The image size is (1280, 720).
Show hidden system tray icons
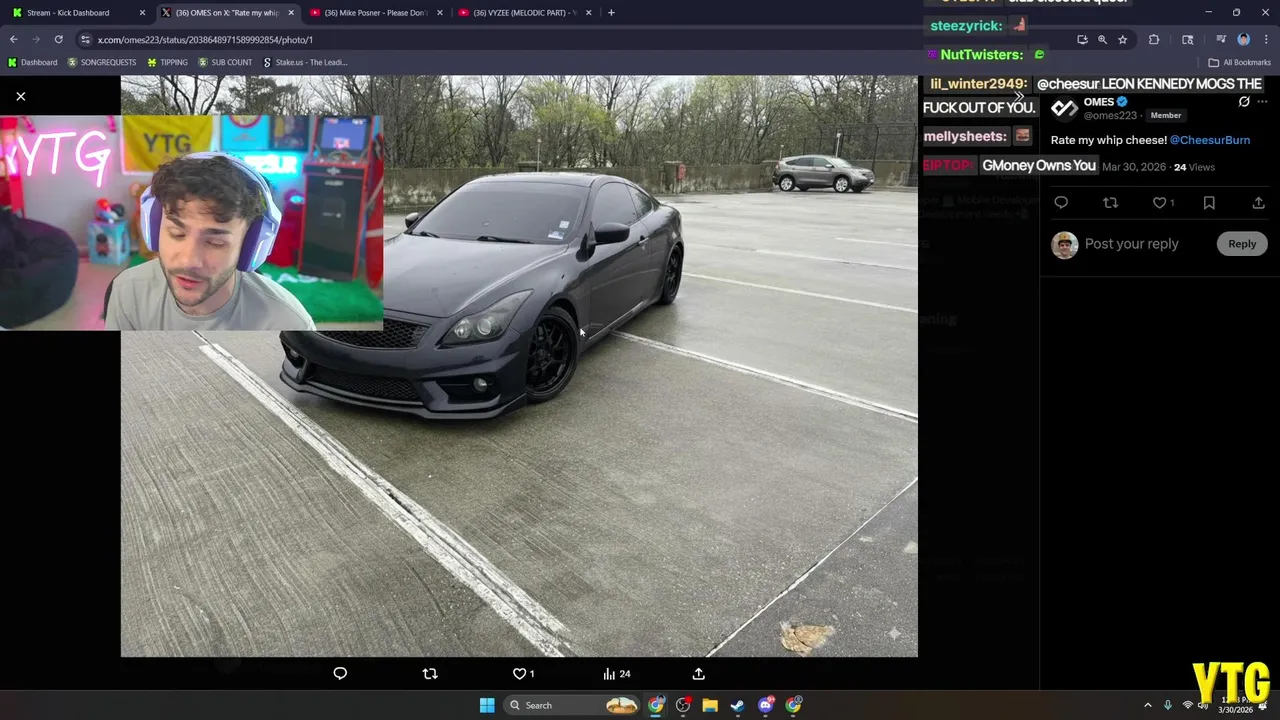coord(1148,705)
